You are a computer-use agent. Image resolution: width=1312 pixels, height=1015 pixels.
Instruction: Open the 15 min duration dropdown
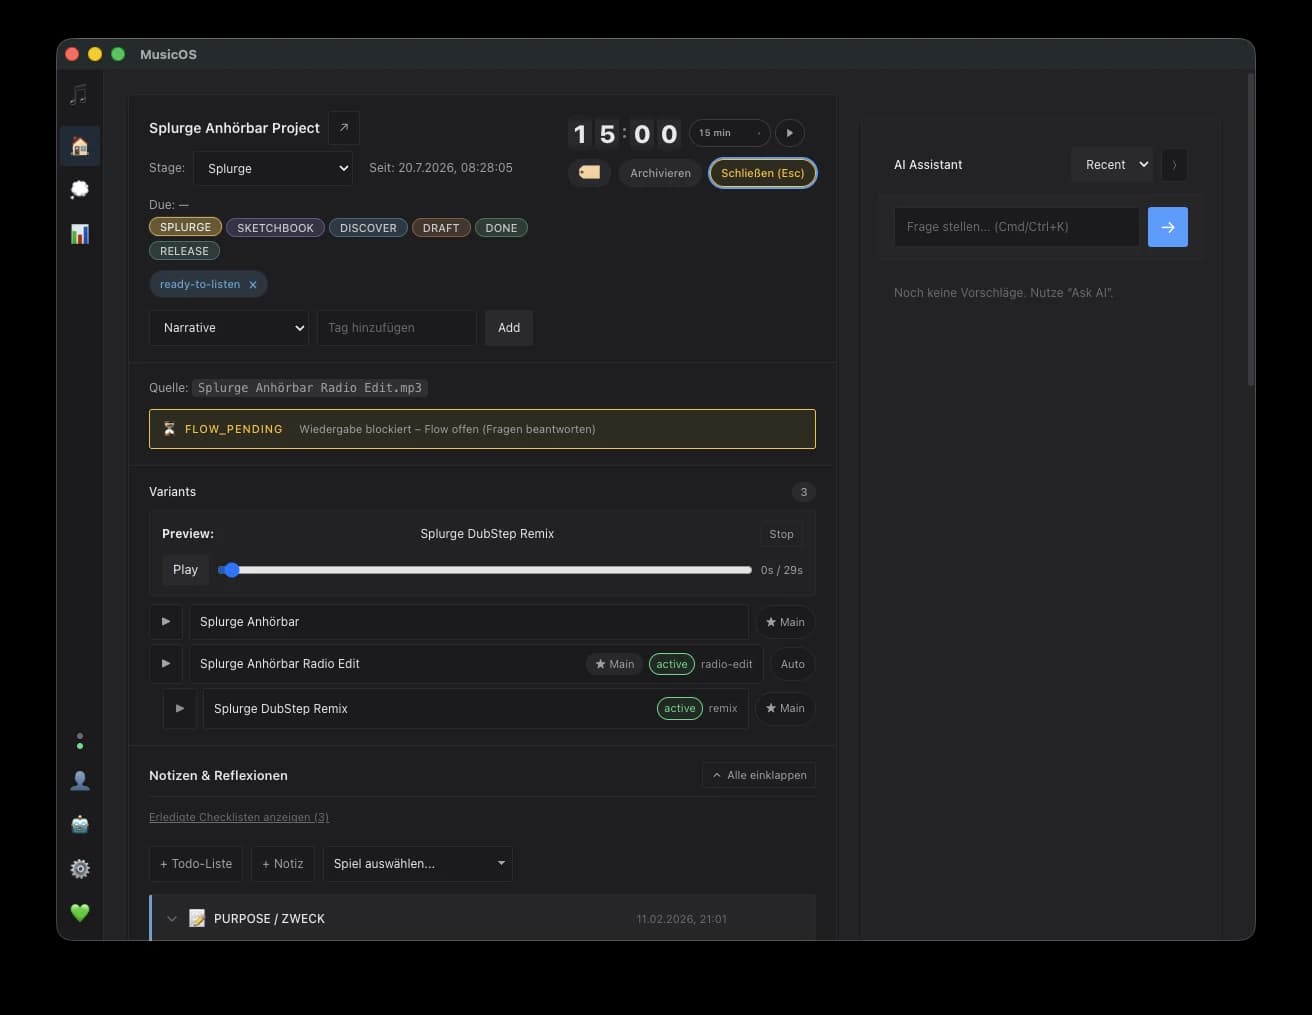click(x=730, y=133)
